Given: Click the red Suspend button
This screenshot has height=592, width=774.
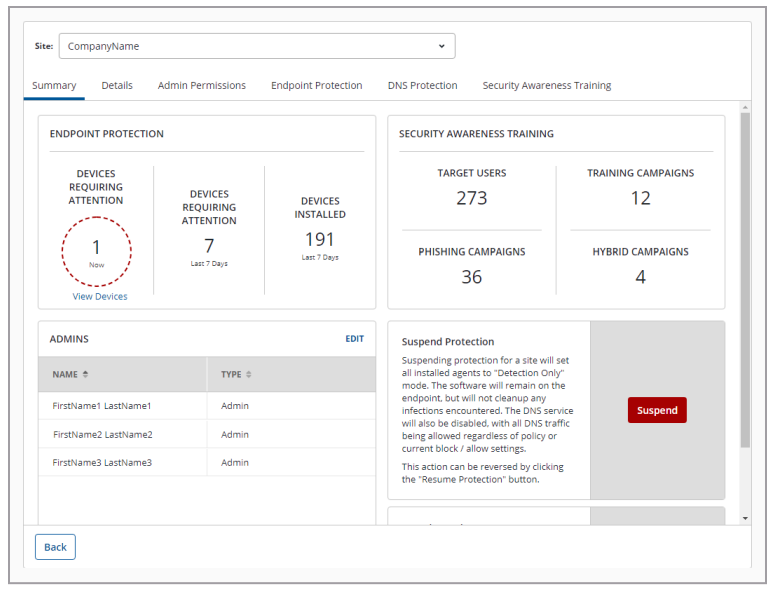Looking at the screenshot, I should tap(657, 410).
